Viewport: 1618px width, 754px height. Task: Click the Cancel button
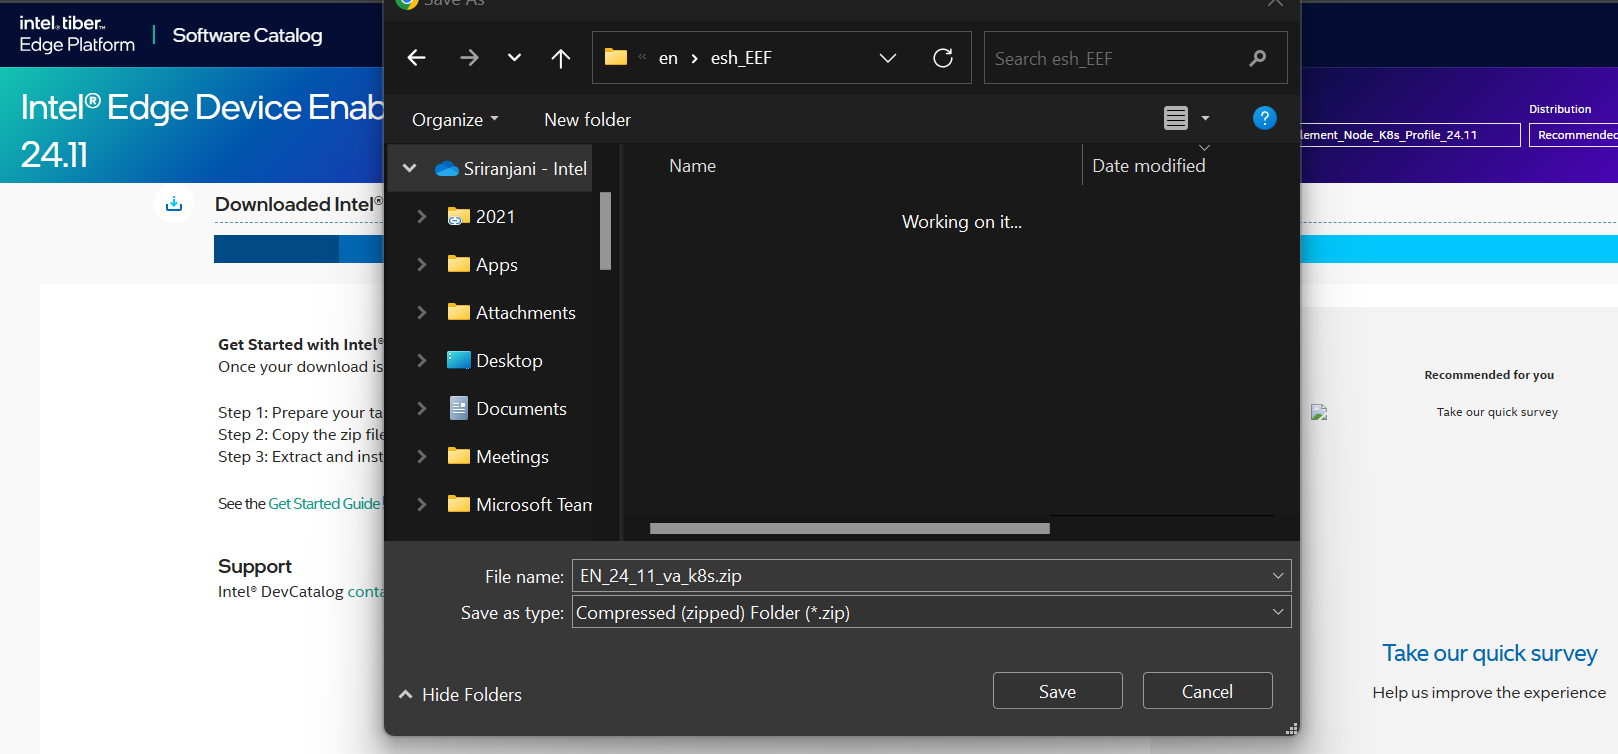[1207, 691]
